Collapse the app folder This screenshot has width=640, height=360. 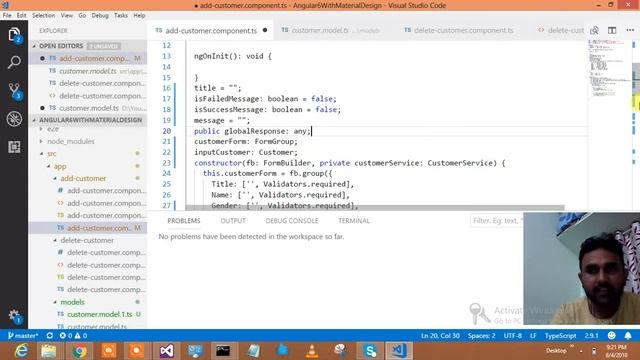coord(60,166)
